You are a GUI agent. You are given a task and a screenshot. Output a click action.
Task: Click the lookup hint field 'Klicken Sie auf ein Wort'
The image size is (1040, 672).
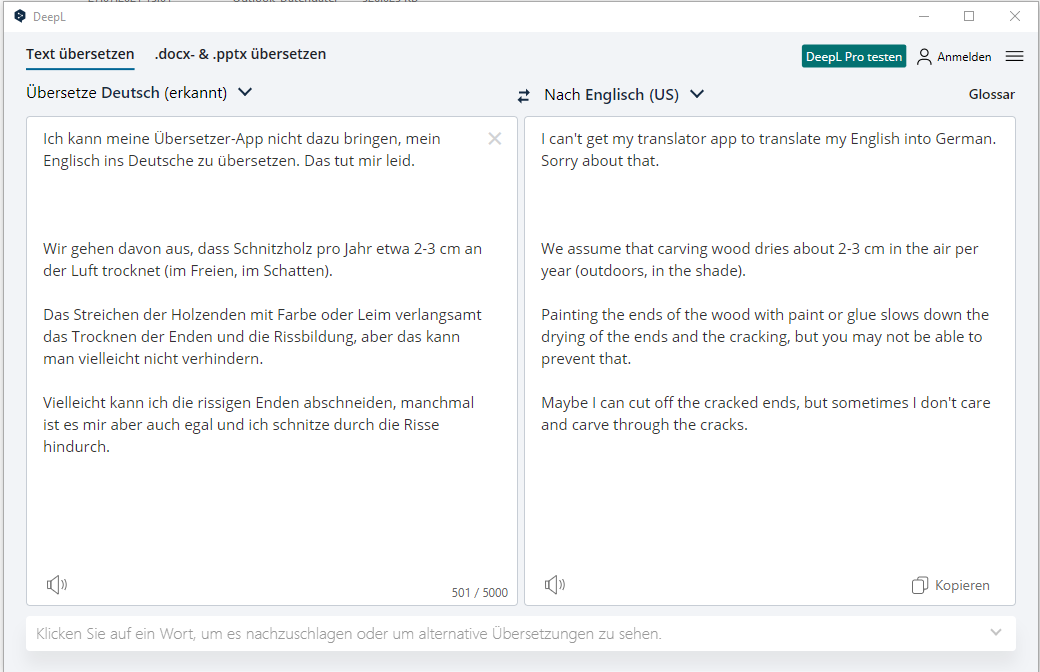[x=521, y=634]
